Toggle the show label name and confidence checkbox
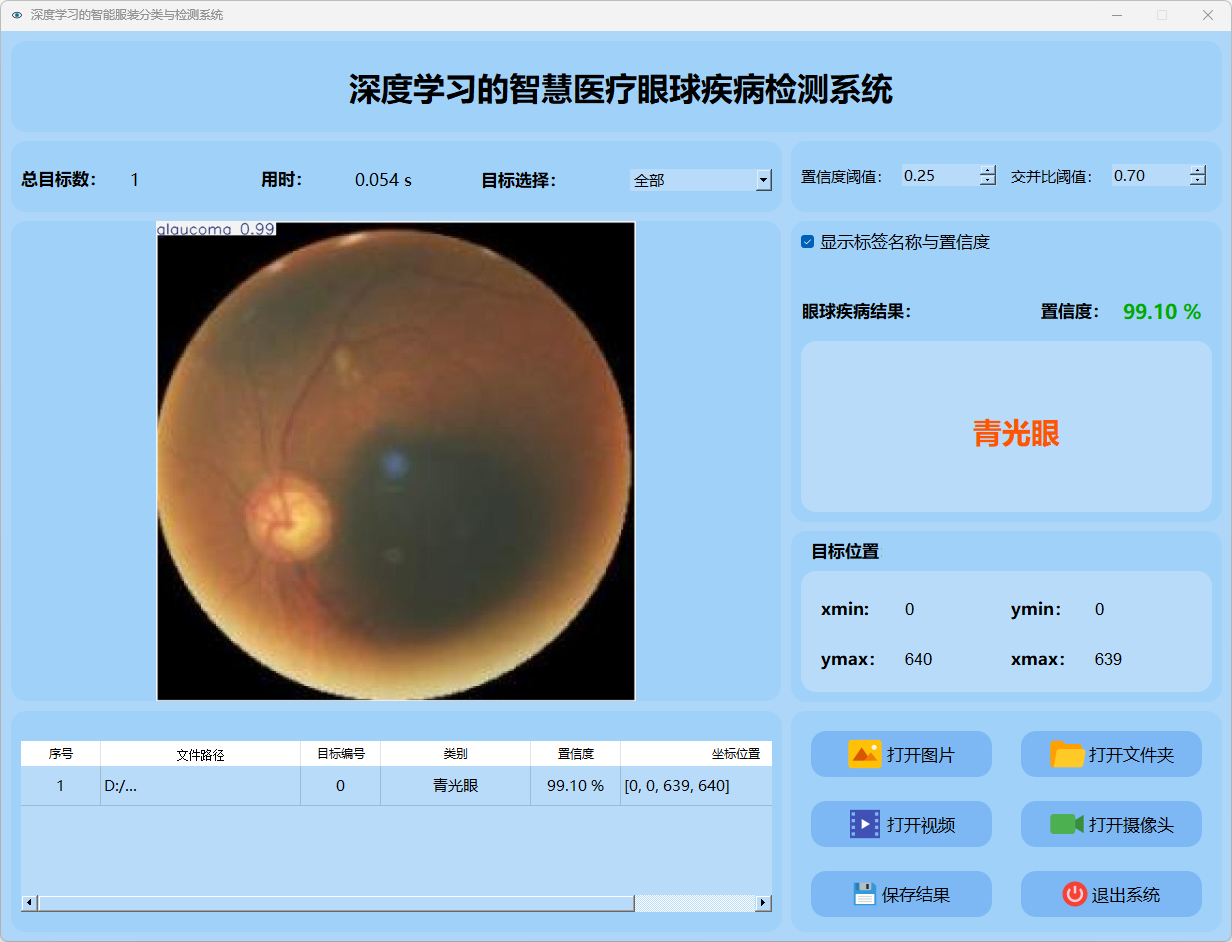Viewport: 1232px width, 942px height. pos(808,242)
